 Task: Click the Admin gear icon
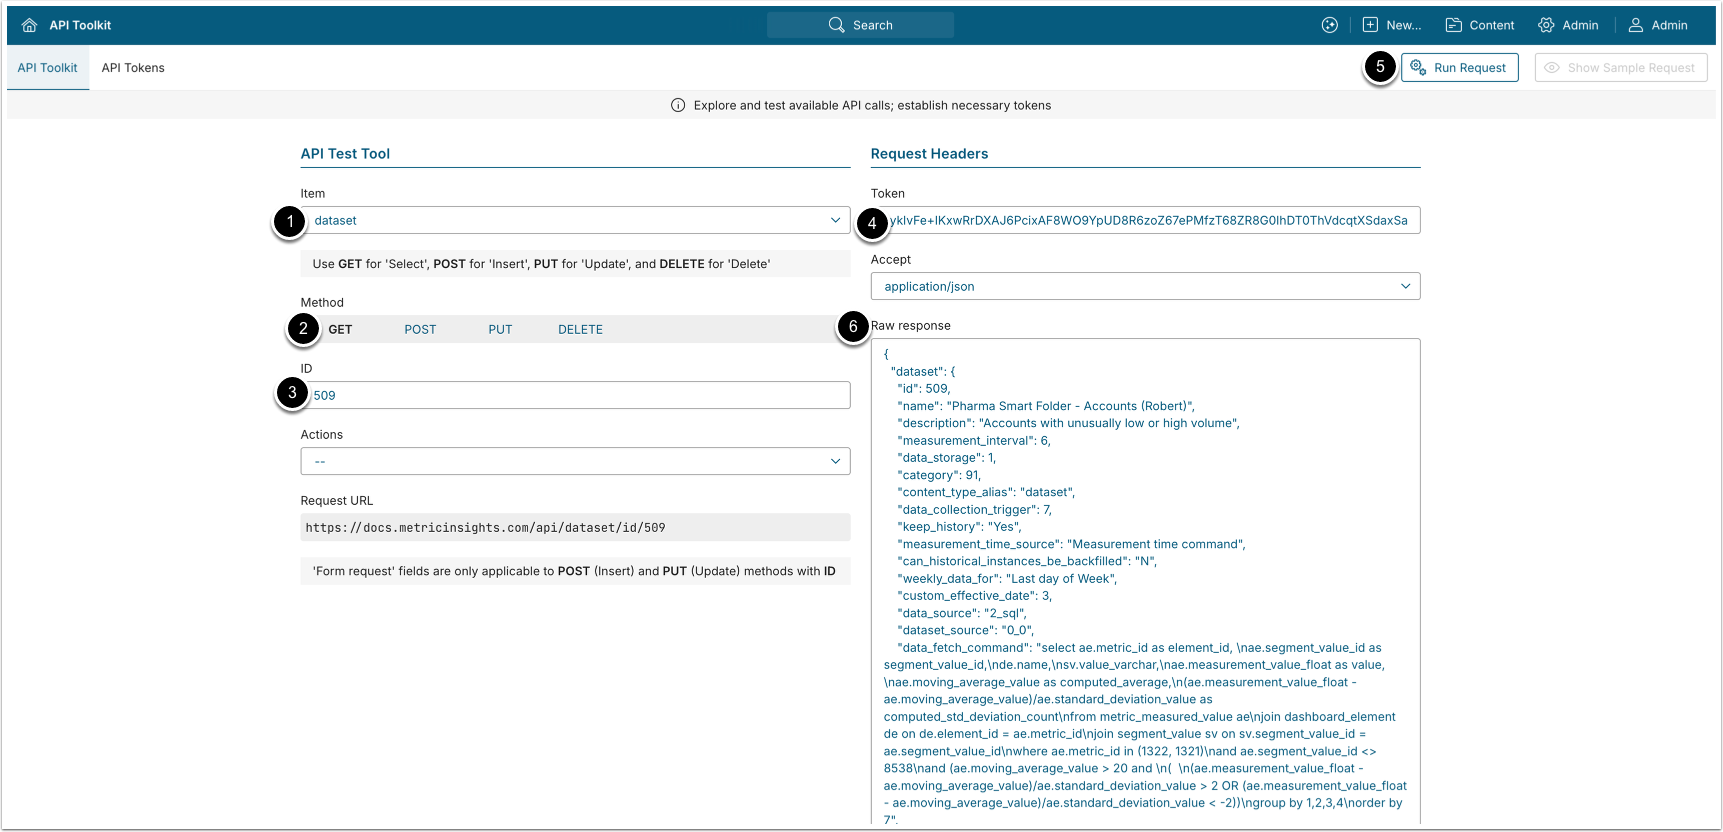pos(1546,25)
